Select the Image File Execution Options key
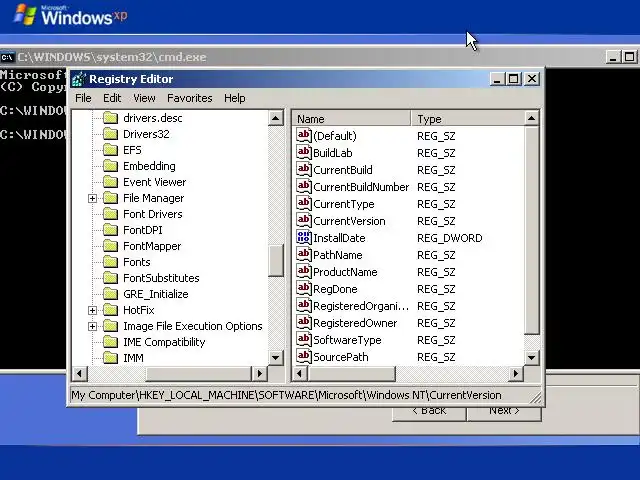This screenshot has width=640, height=480. tap(193, 326)
